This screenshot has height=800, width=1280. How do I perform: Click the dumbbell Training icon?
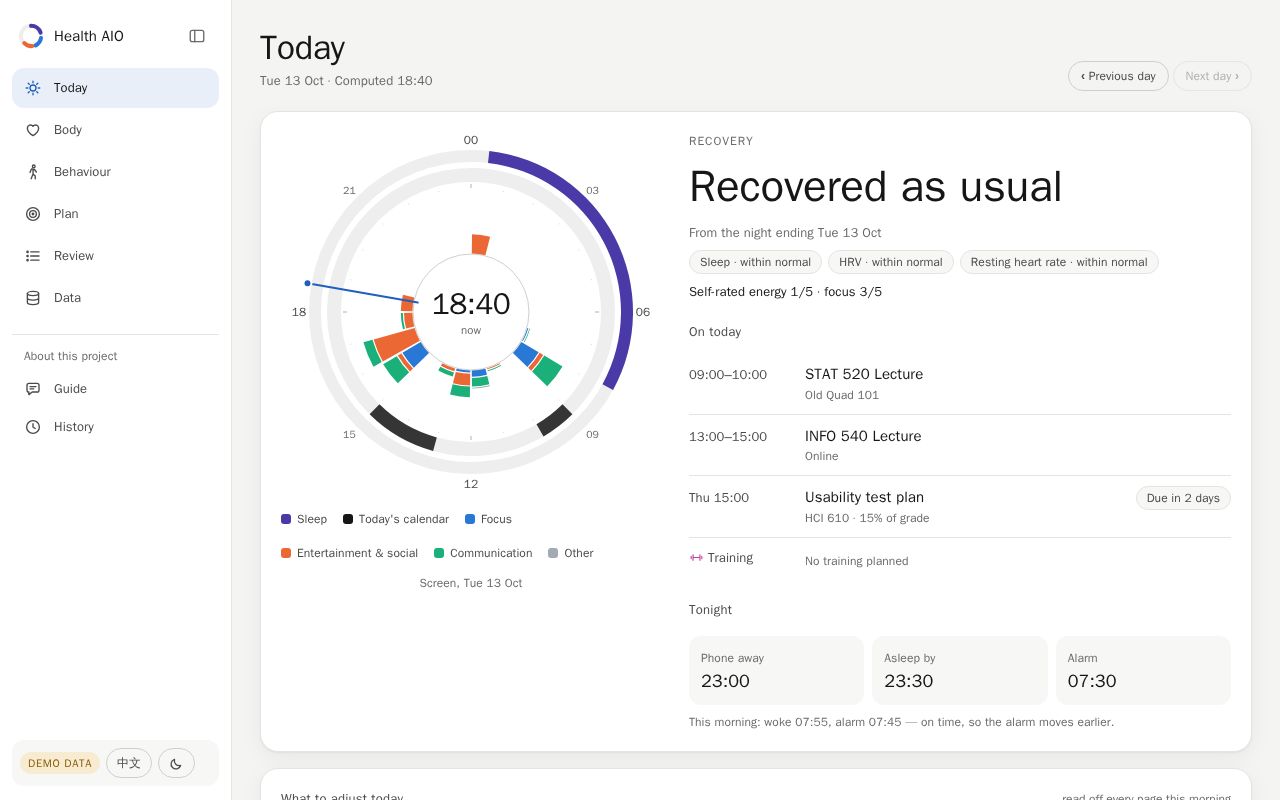click(x=696, y=558)
